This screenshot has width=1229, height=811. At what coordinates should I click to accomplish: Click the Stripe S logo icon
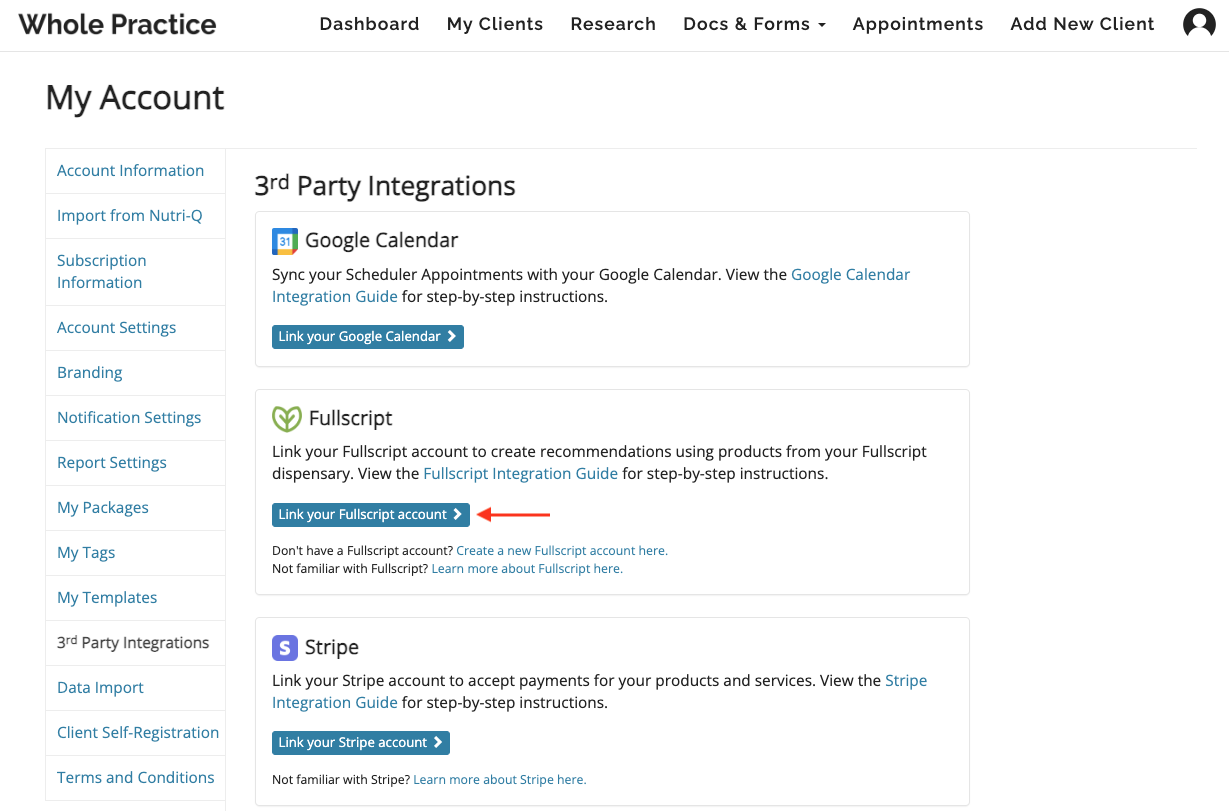point(285,647)
